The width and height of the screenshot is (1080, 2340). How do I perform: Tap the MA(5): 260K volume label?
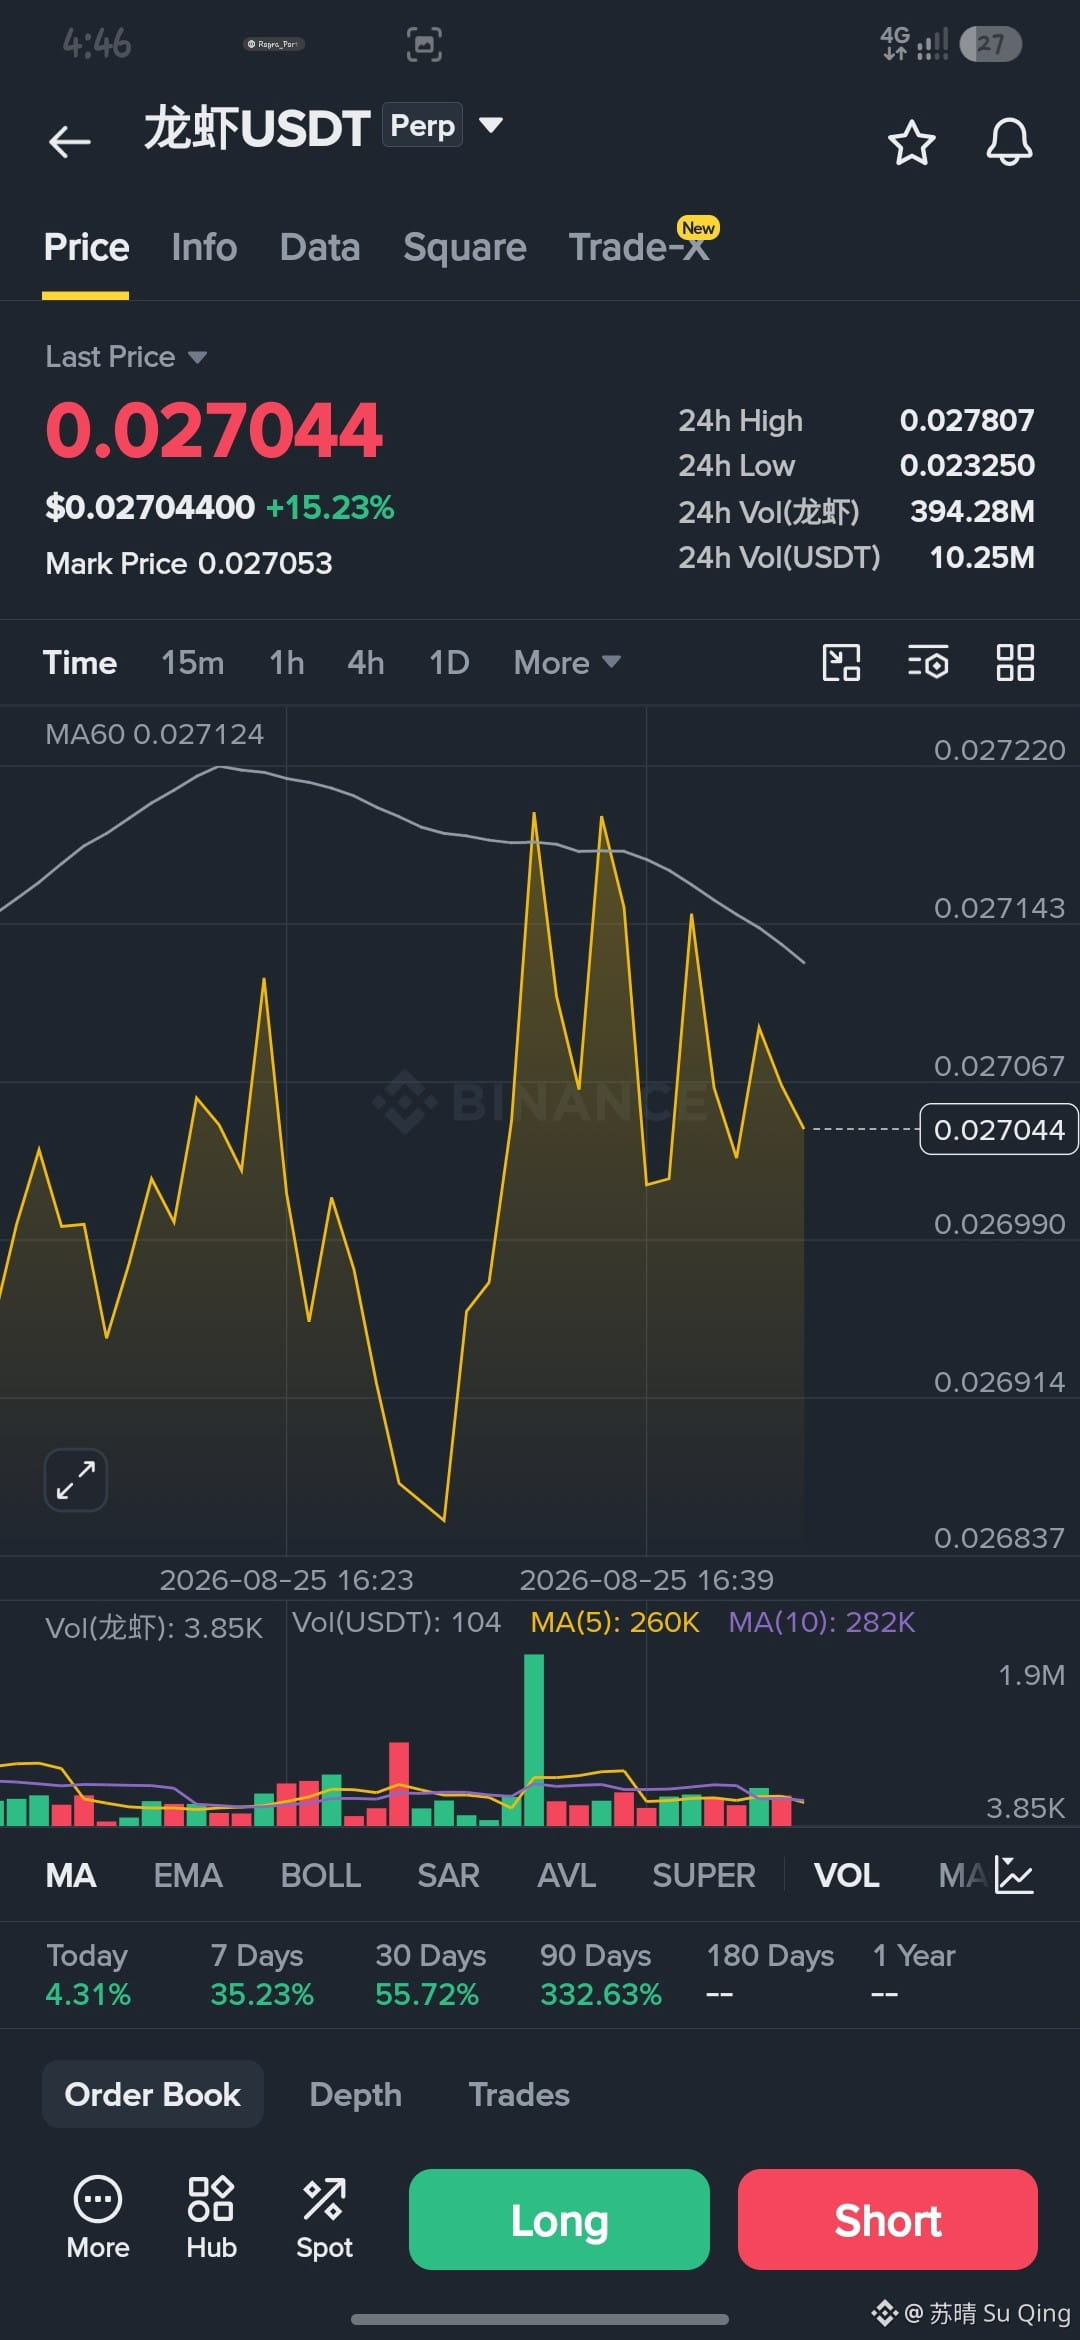point(615,1621)
